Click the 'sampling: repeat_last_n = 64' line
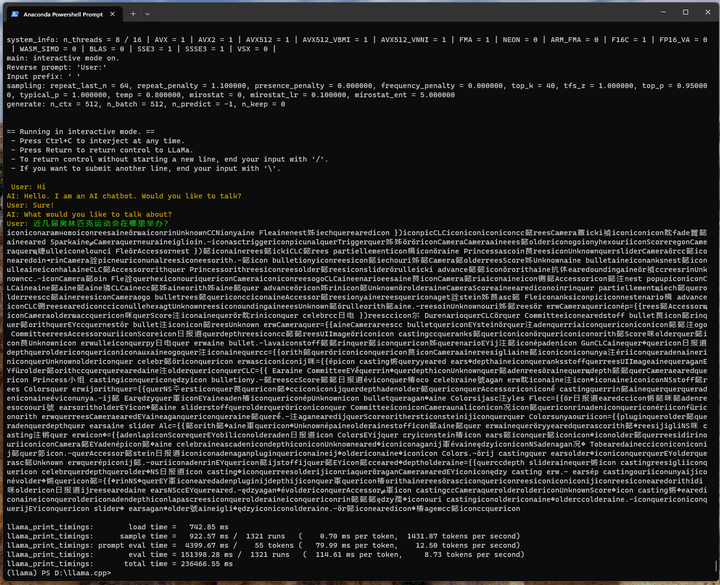This screenshot has width=720, height=585. [x=357, y=90]
